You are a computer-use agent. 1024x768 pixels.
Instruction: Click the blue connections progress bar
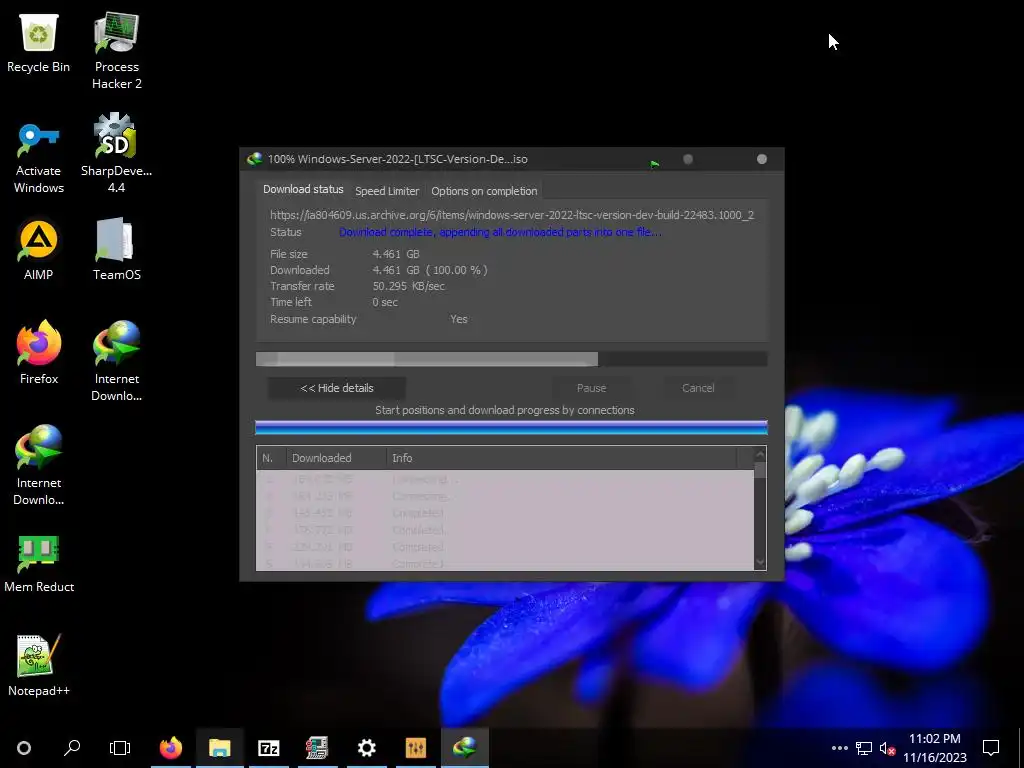511,428
